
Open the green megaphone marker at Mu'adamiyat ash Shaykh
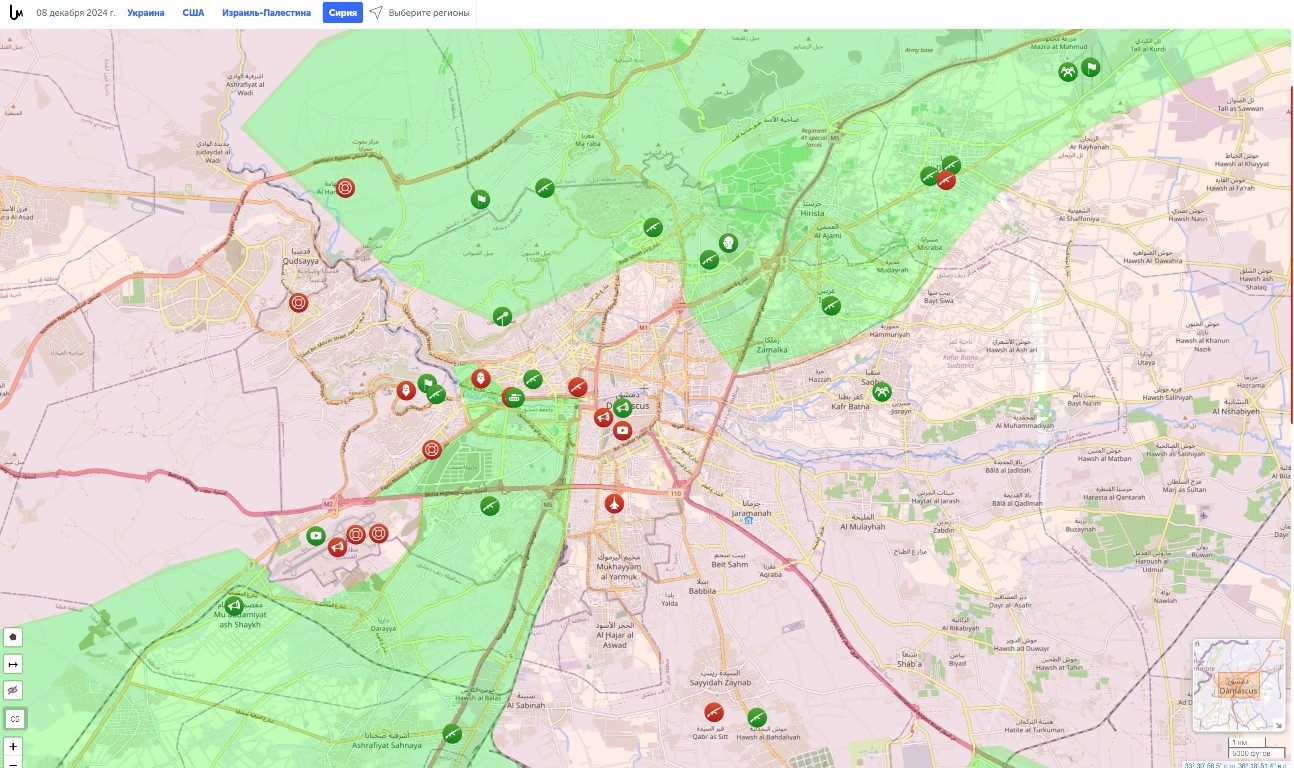pos(234,605)
